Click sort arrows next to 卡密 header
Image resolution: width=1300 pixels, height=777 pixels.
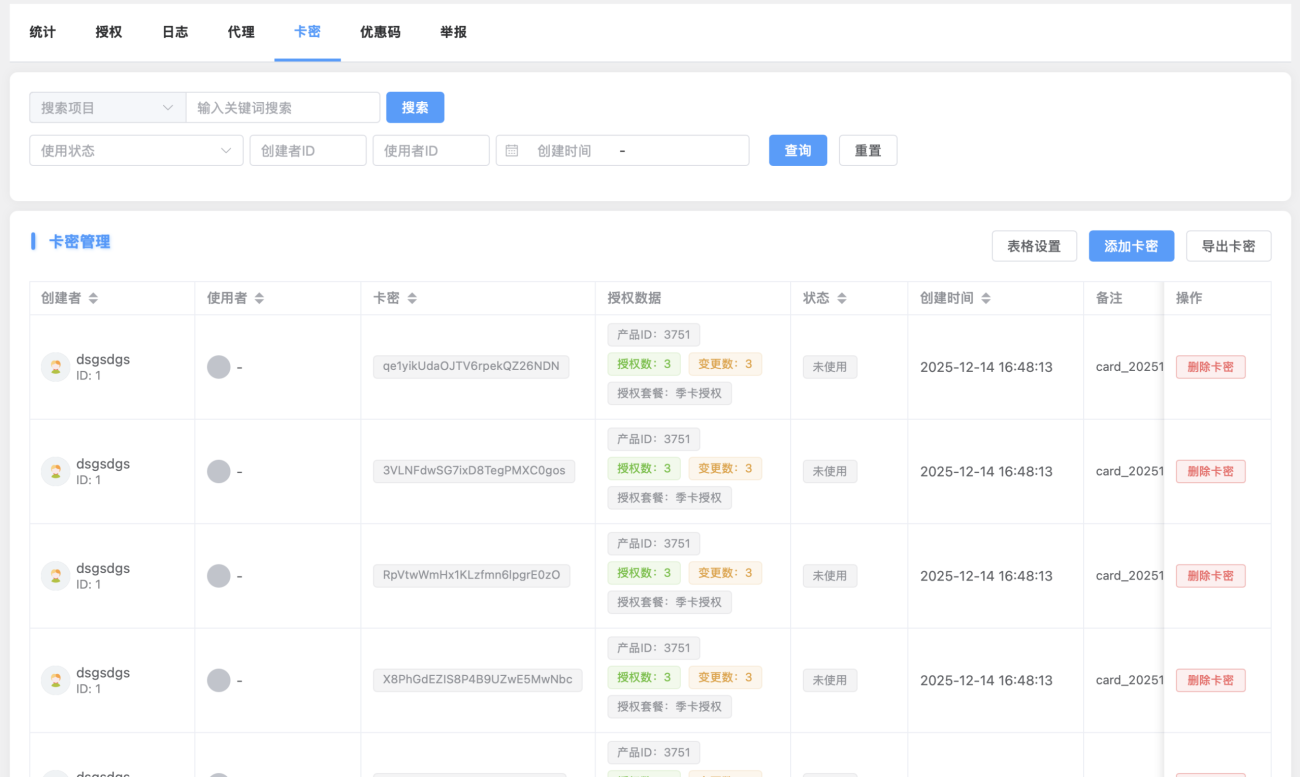click(412, 298)
